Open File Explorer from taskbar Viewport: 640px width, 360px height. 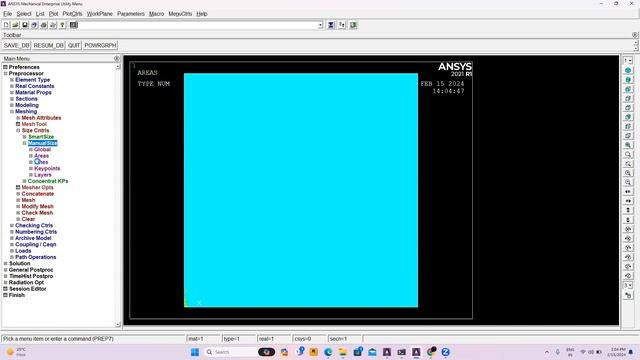[x=343, y=352]
